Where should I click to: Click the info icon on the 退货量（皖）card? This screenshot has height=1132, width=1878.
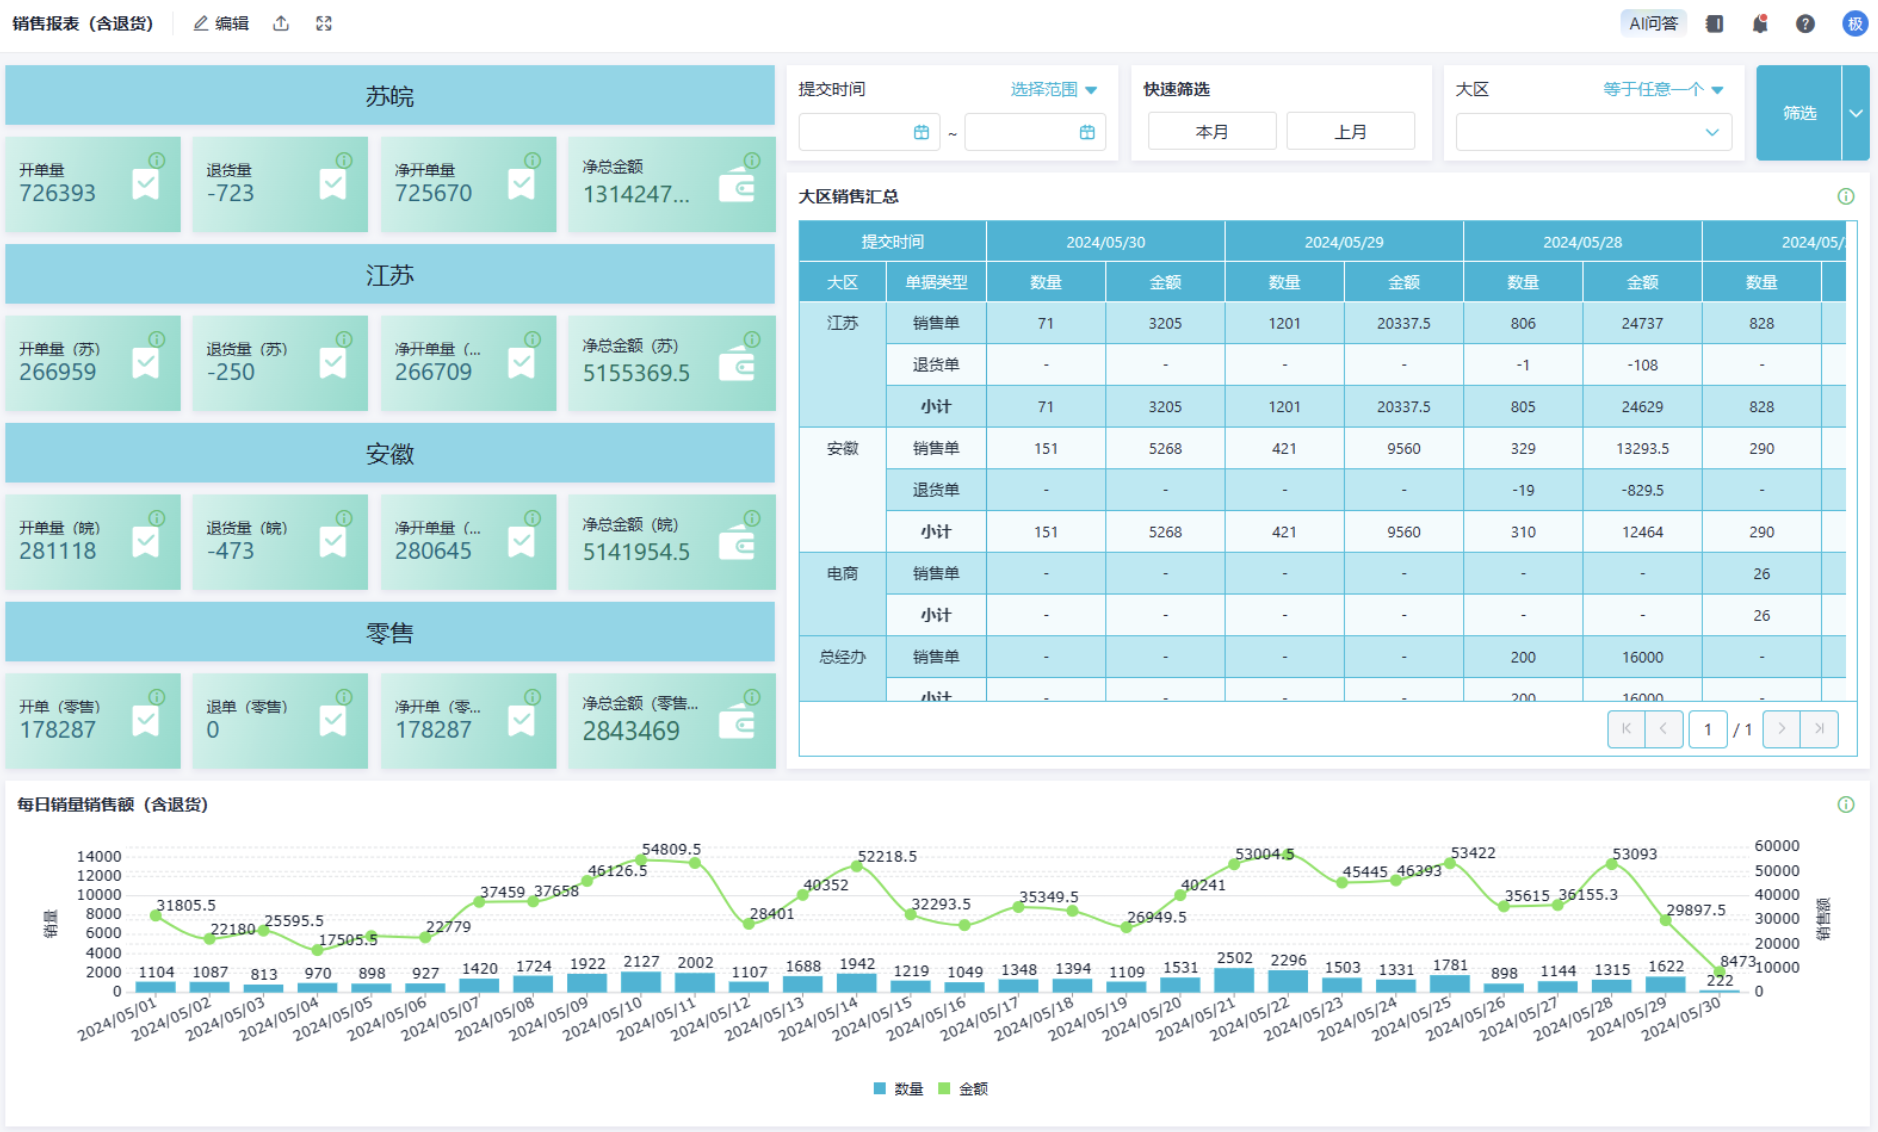coord(344,518)
